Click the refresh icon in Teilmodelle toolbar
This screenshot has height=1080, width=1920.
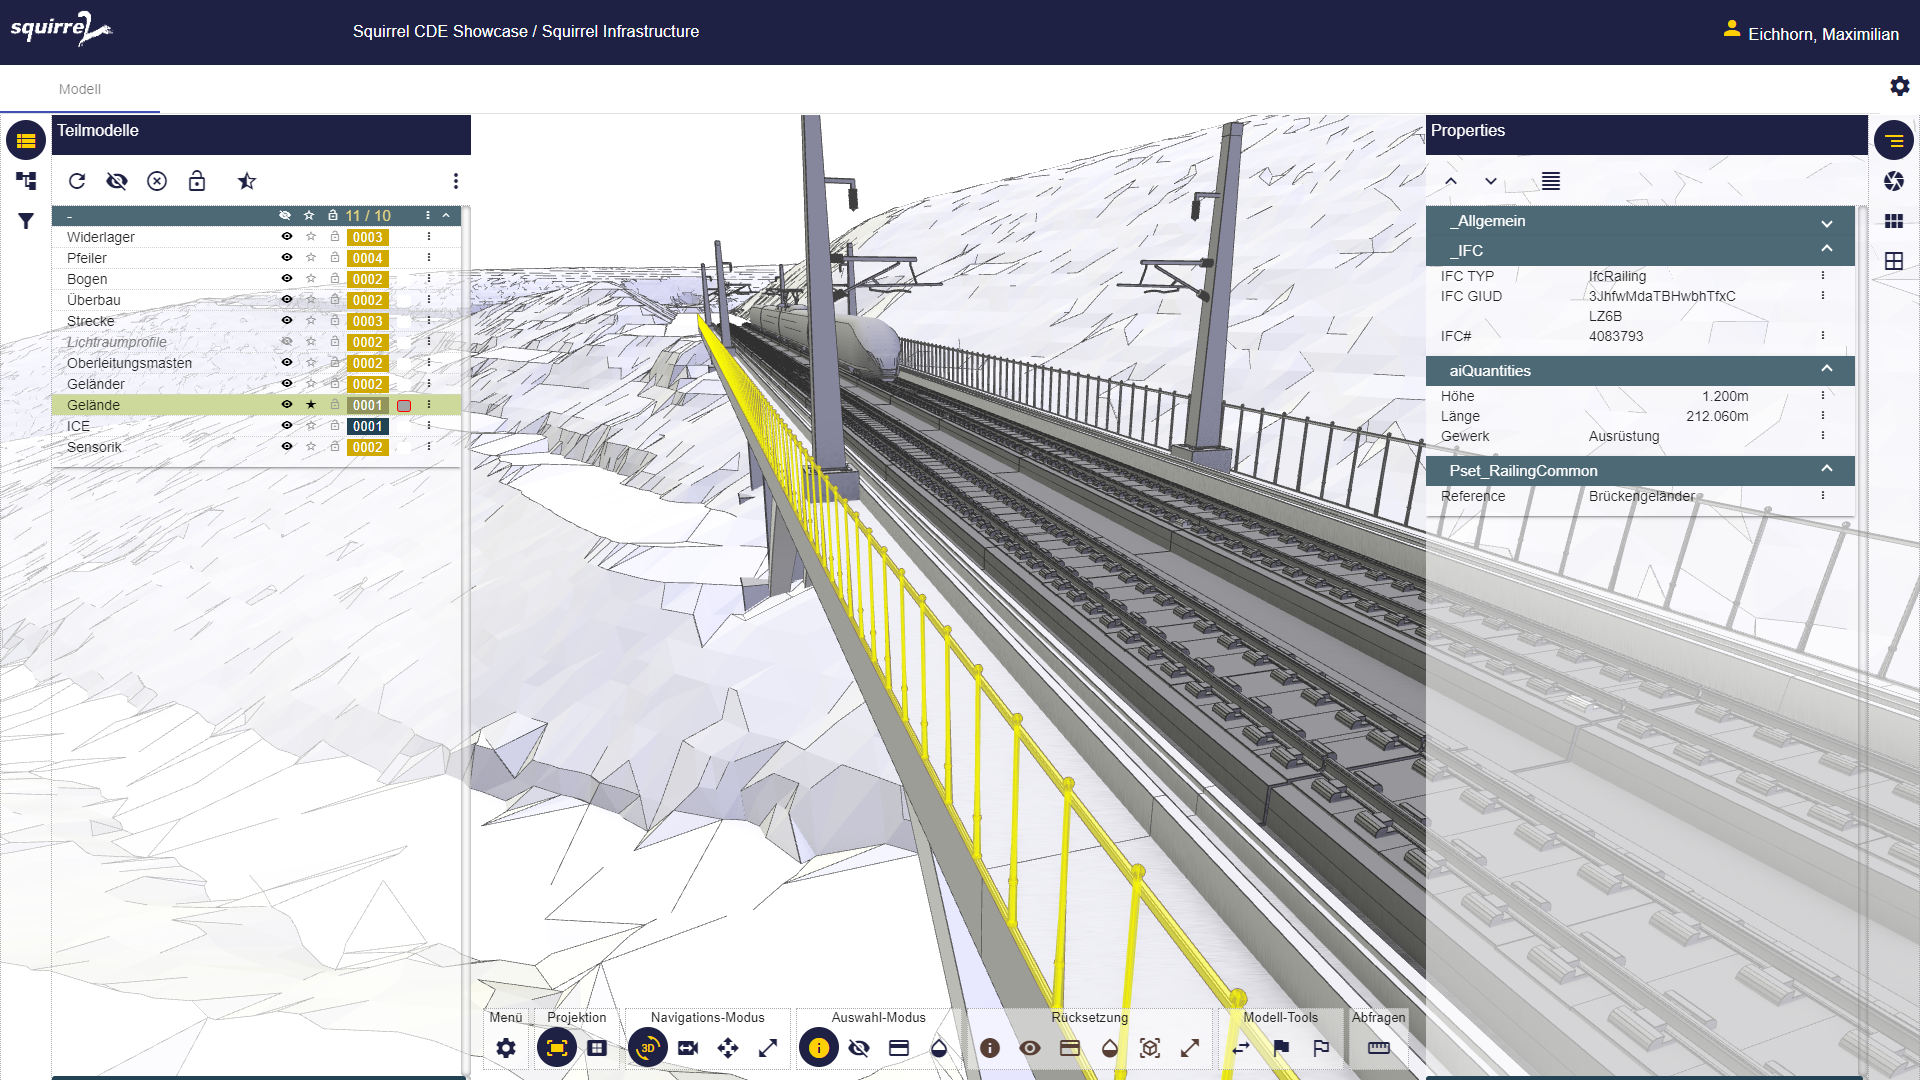(77, 181)
